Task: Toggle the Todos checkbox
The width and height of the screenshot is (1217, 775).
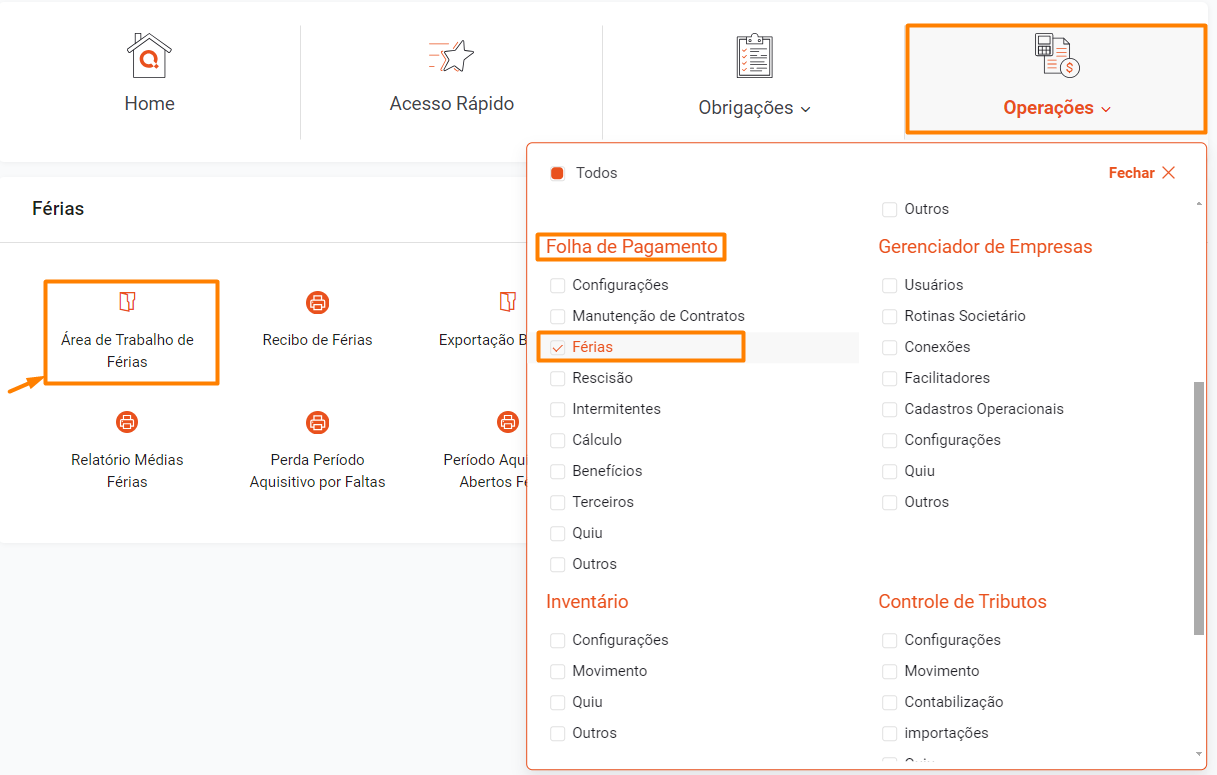Action: point(558,173)
